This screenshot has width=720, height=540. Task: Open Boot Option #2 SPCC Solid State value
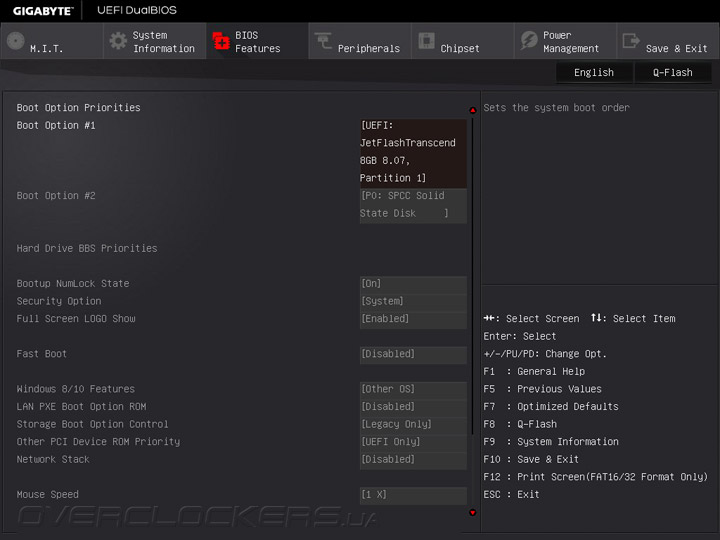413,204
